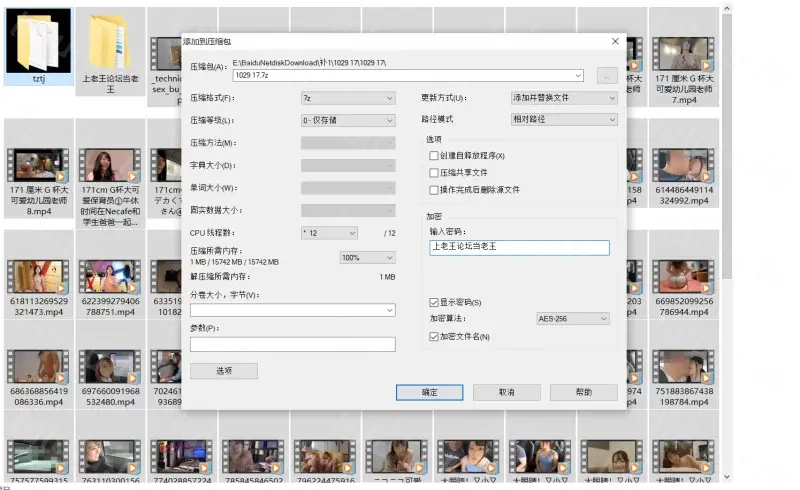Toggle 加密文件名 checkbox

click(433, 337)
